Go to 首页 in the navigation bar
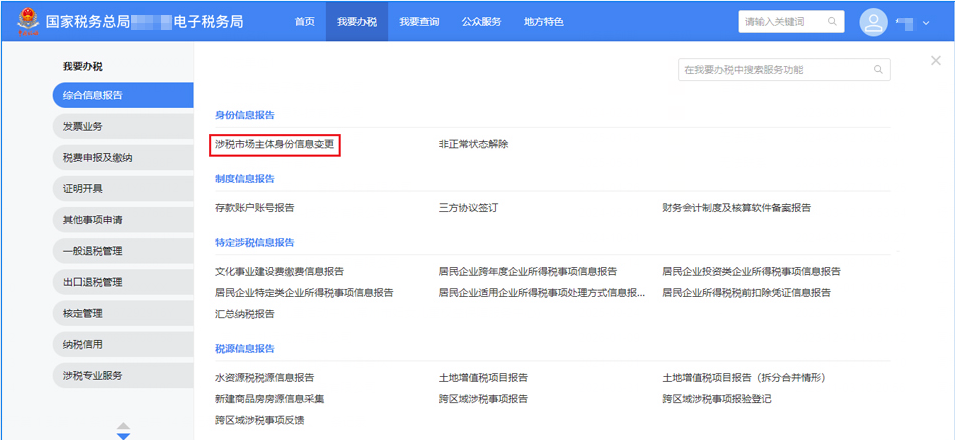 pyautogui.click(x=305, y=22)
